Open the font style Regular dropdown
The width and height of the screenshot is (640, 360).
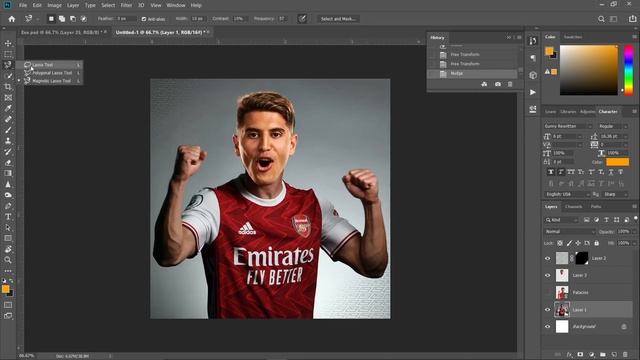pos(613,126)
